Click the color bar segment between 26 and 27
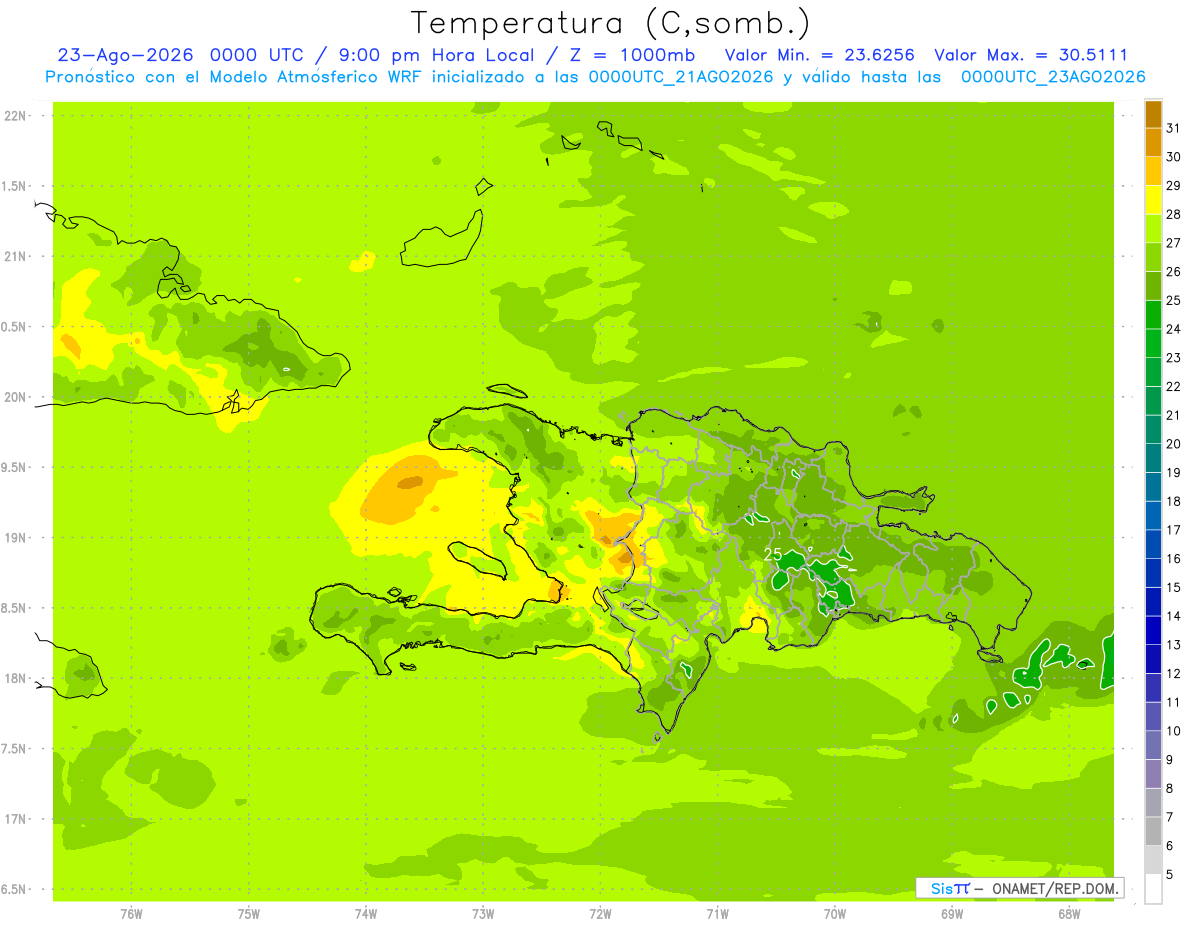 tap(1153, 257)
